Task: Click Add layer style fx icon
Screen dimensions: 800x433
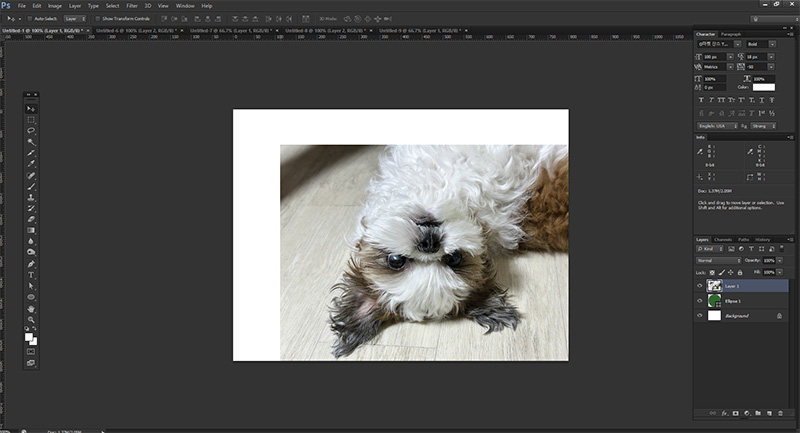Action: pyautogui.click(x=724, y=413)
